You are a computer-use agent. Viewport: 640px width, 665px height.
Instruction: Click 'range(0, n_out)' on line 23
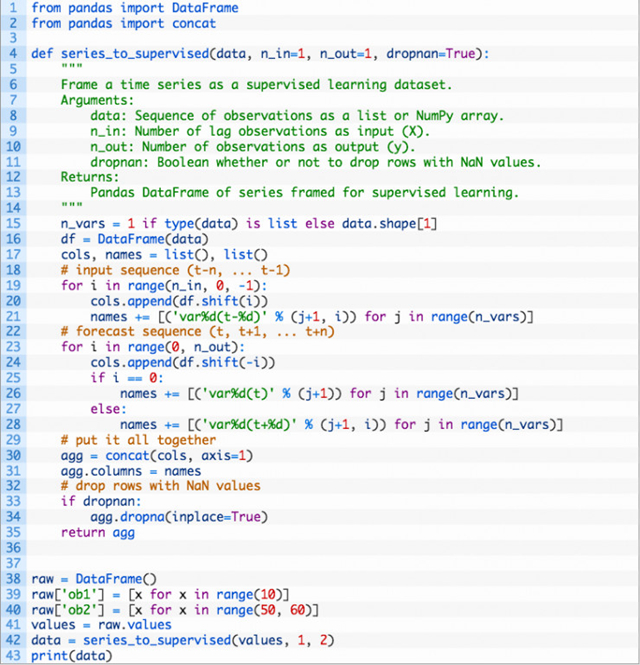(183, 347)
